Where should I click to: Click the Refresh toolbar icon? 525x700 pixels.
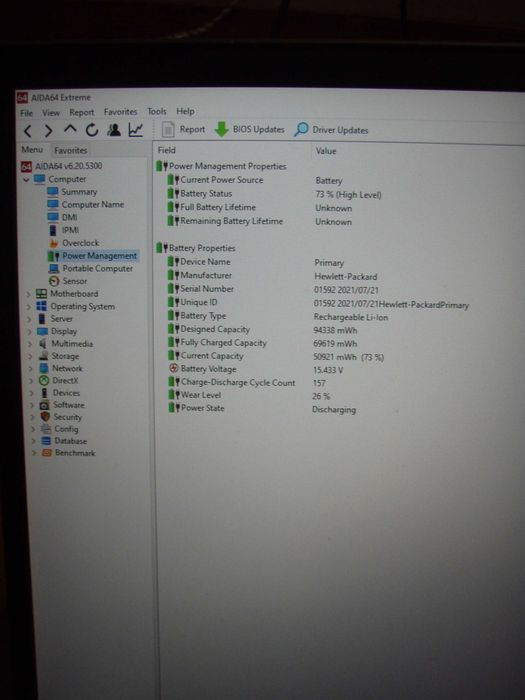tap(92, 130)
